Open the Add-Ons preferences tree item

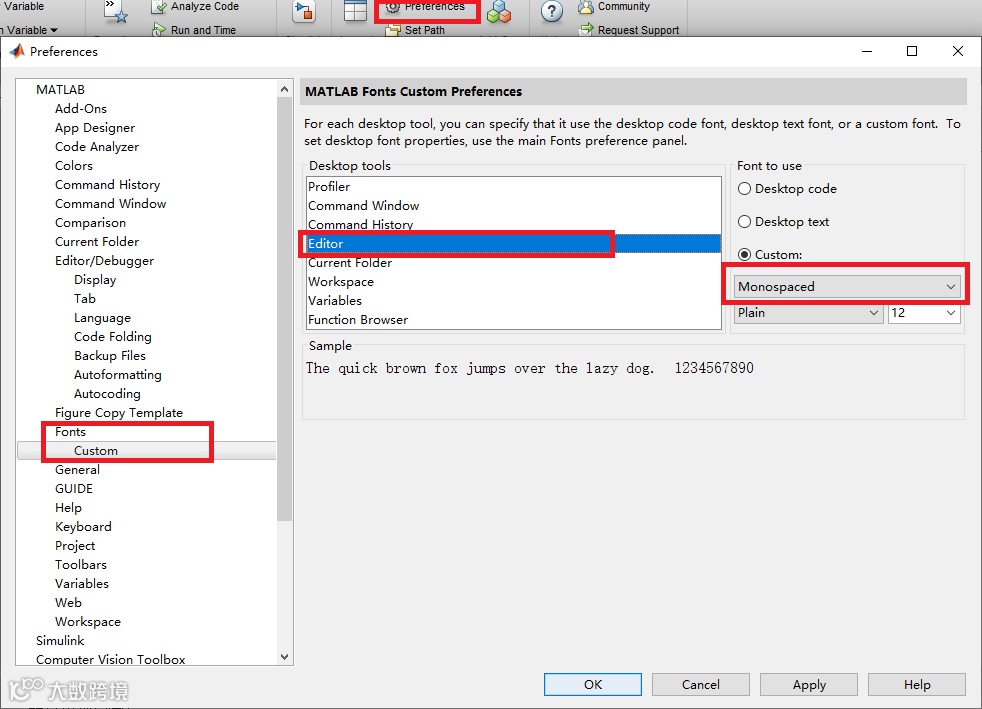(x=81, y=108)
